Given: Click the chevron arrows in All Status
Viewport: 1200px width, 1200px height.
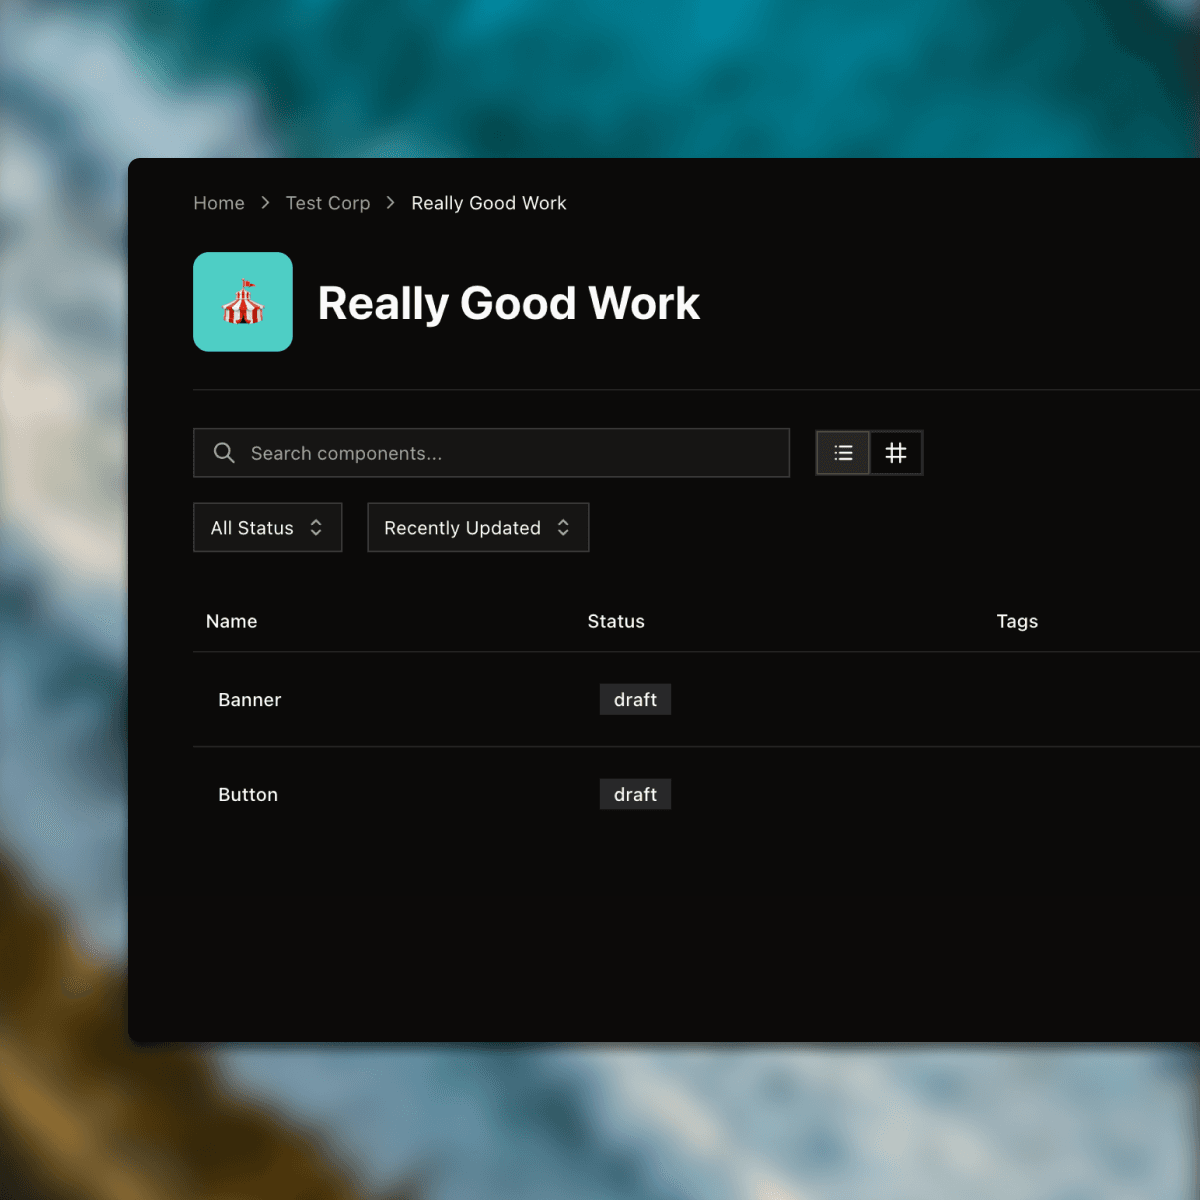Looking at the screenshot, I should 316,528.
